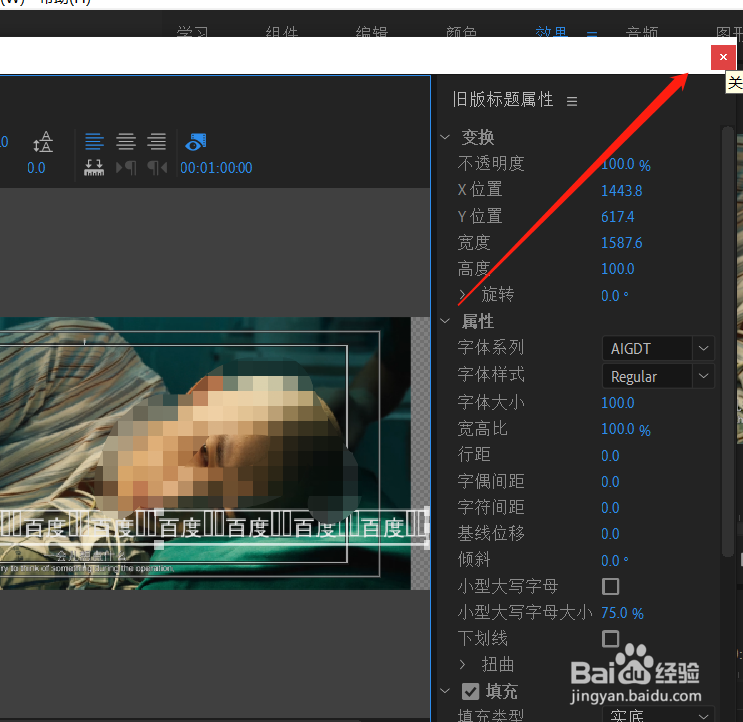Screen dimensions: 743x722
Task: Switch to the 效果 workspace tab
Action: pyautogui.click(x=551, y=32)
